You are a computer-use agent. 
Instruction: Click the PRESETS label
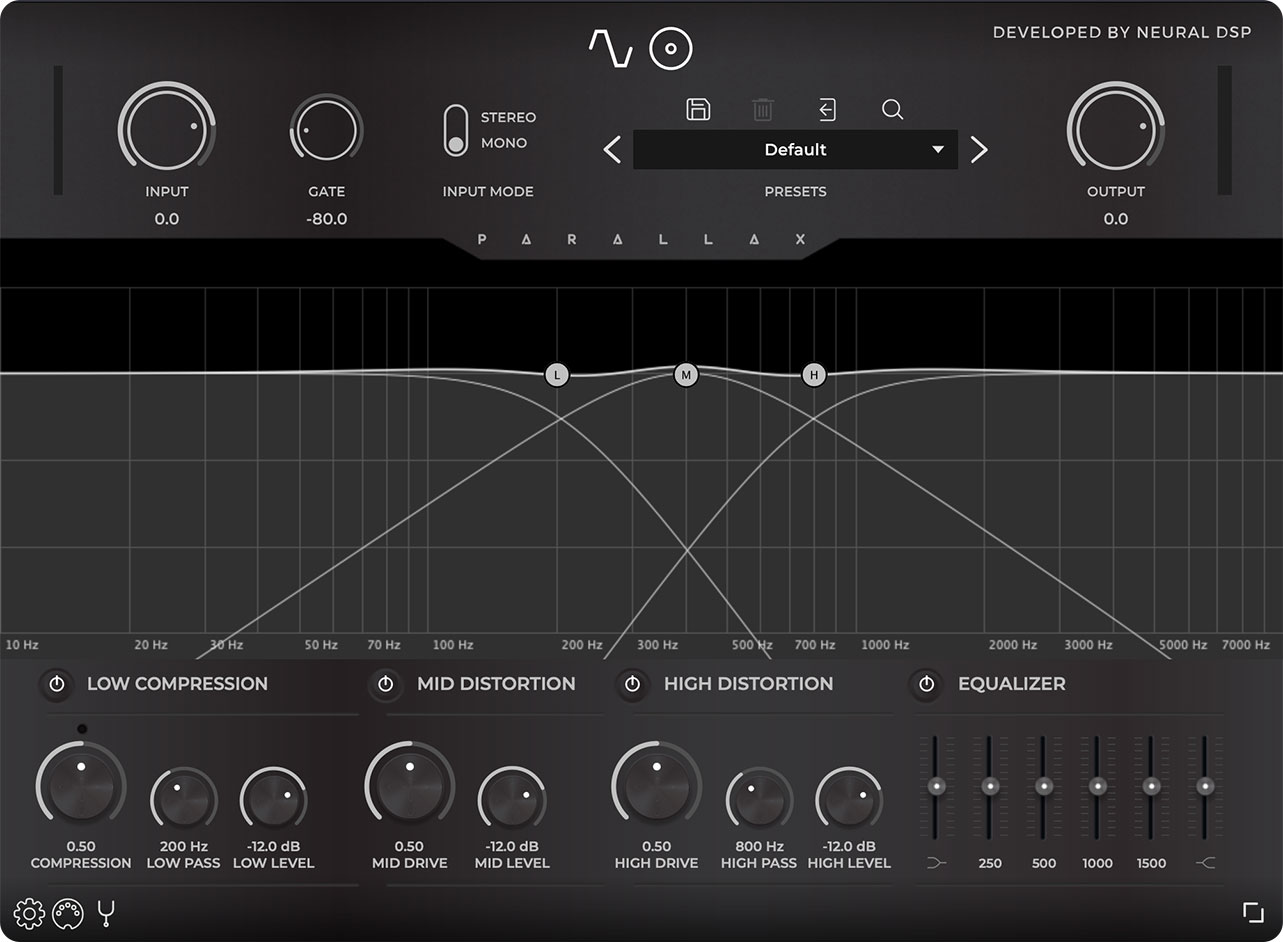tap(795, 192)
